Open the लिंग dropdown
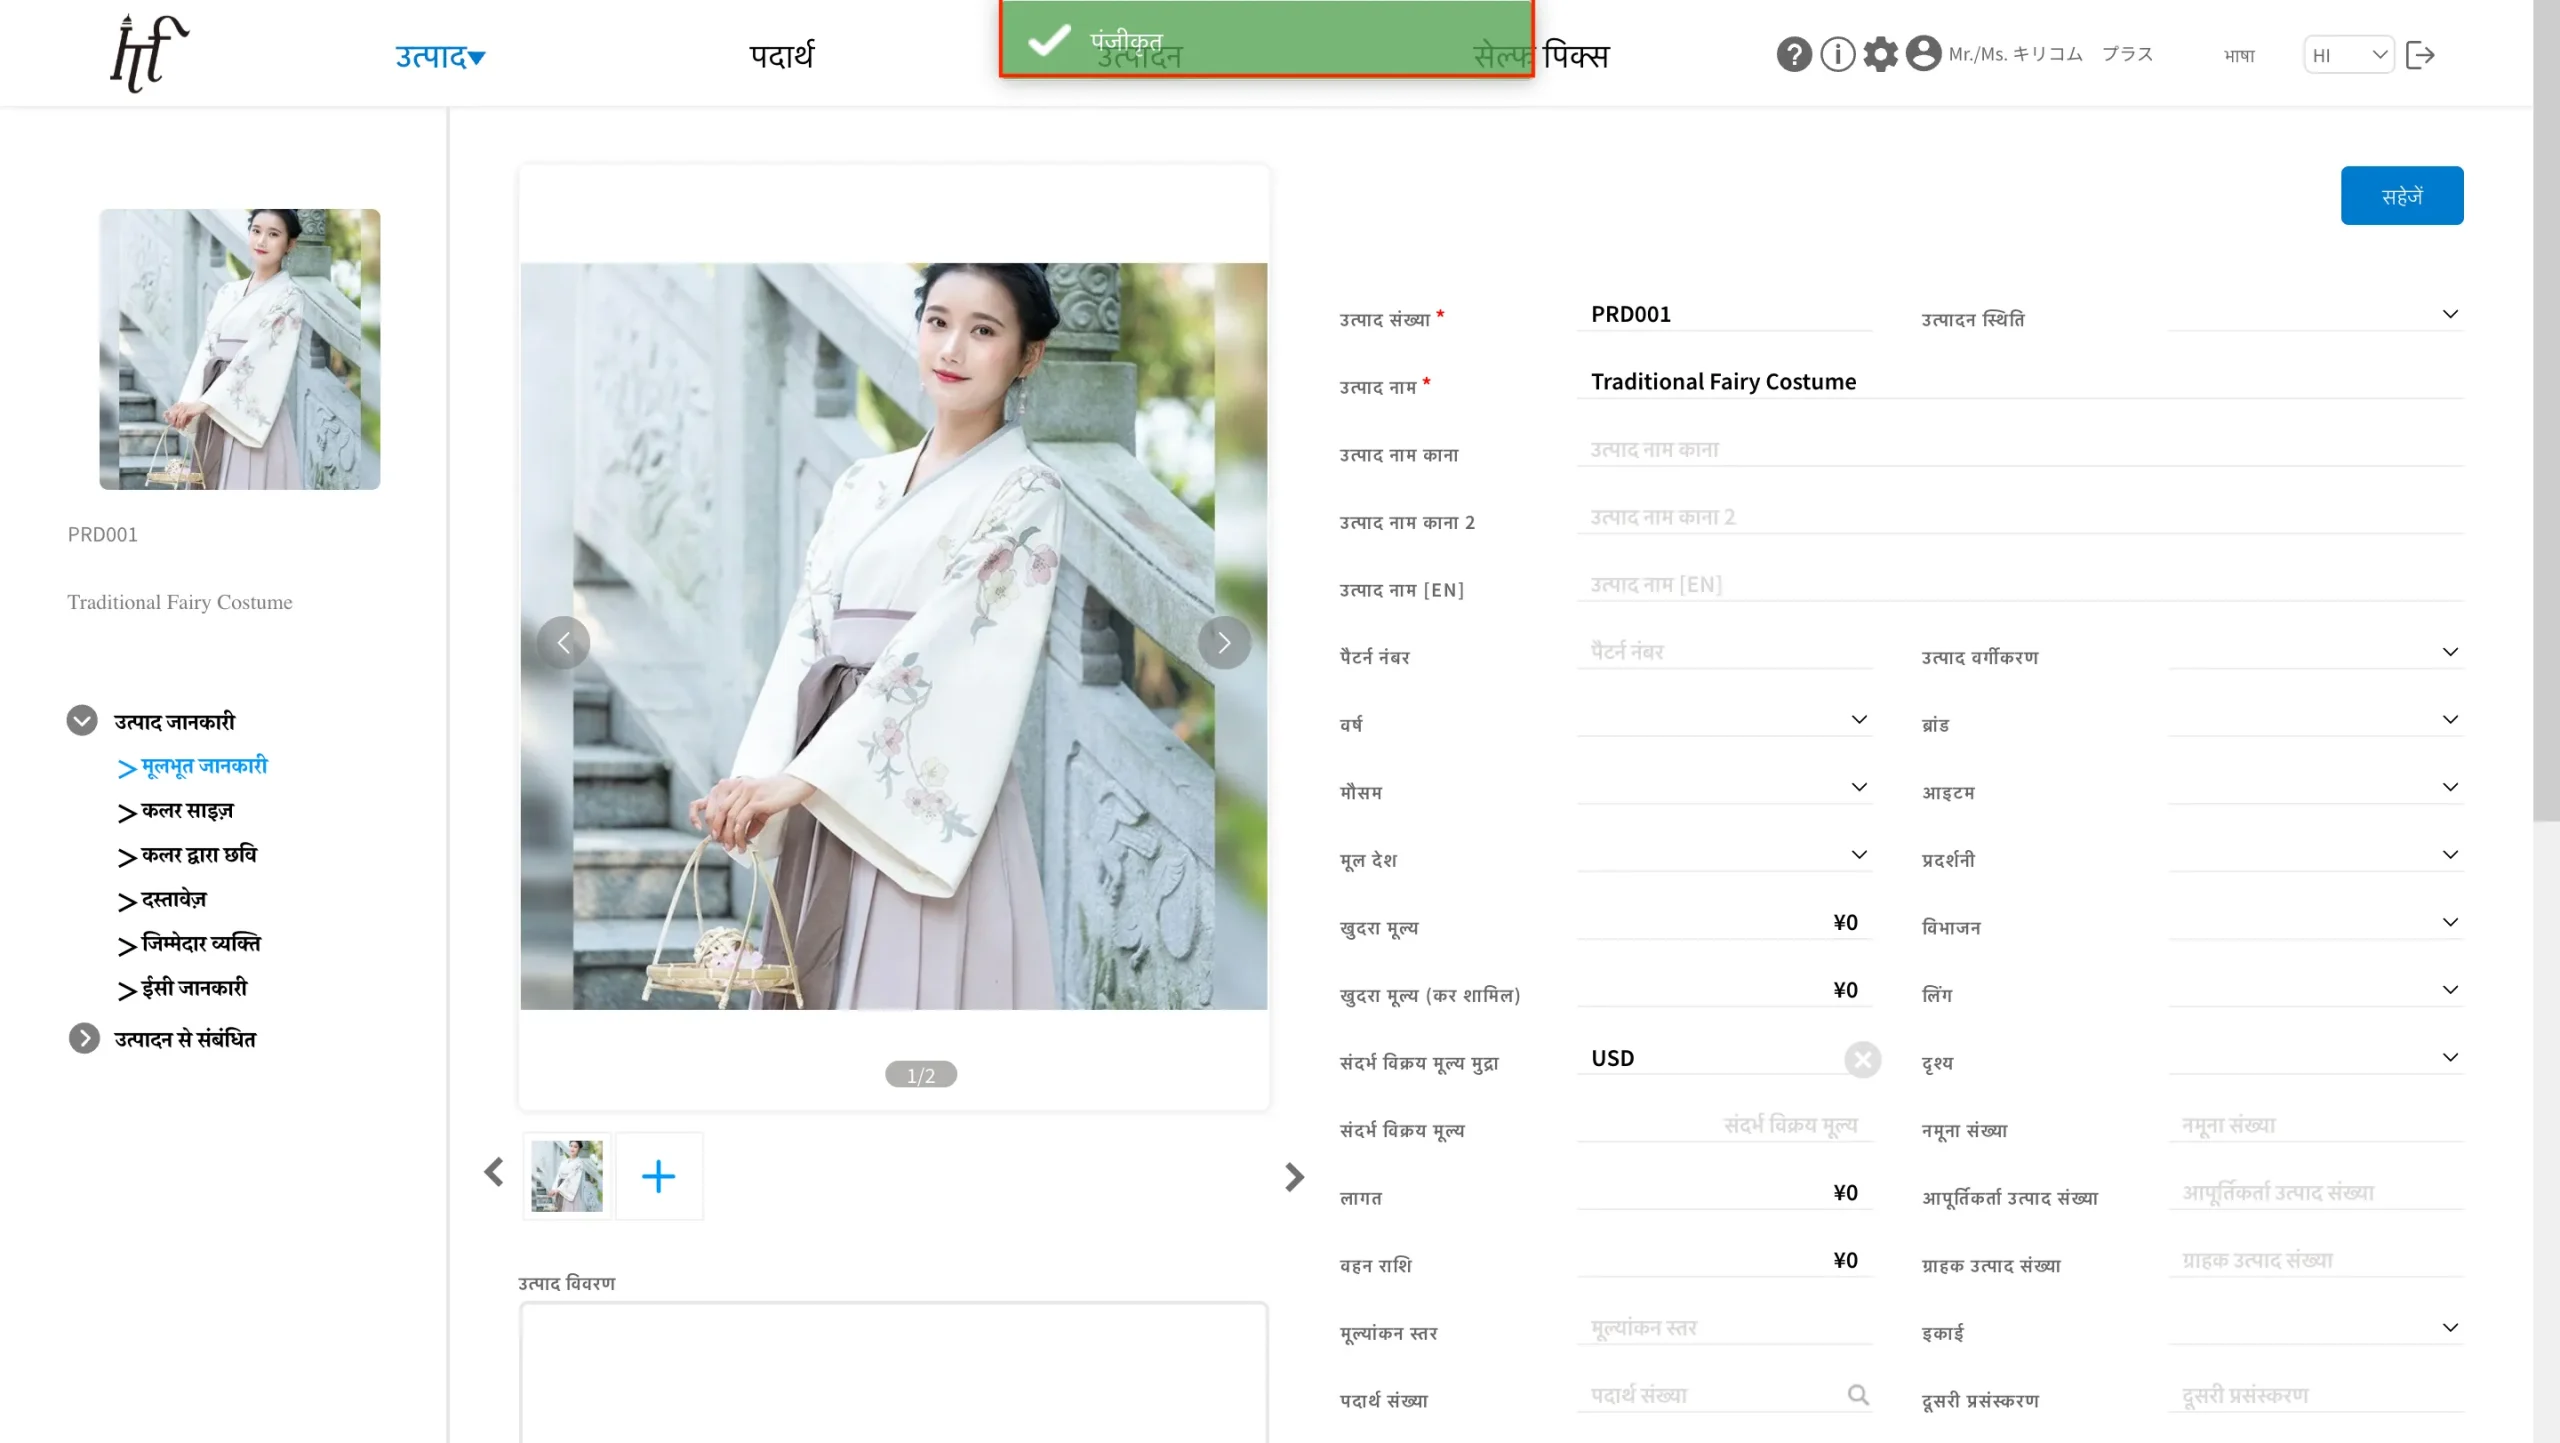This screenshot has width=2560, height=1443. click(x=2315, y=990)
